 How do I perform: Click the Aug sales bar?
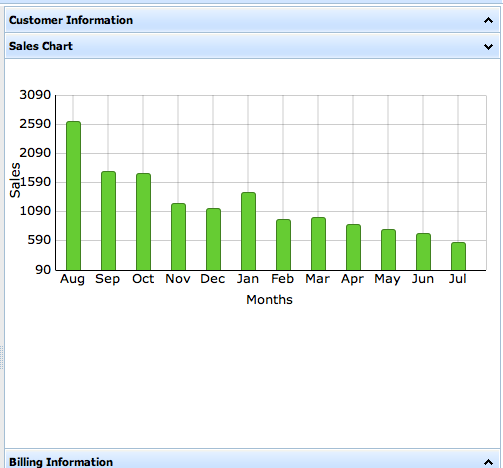pyautogui.click(x=73, y=196)
